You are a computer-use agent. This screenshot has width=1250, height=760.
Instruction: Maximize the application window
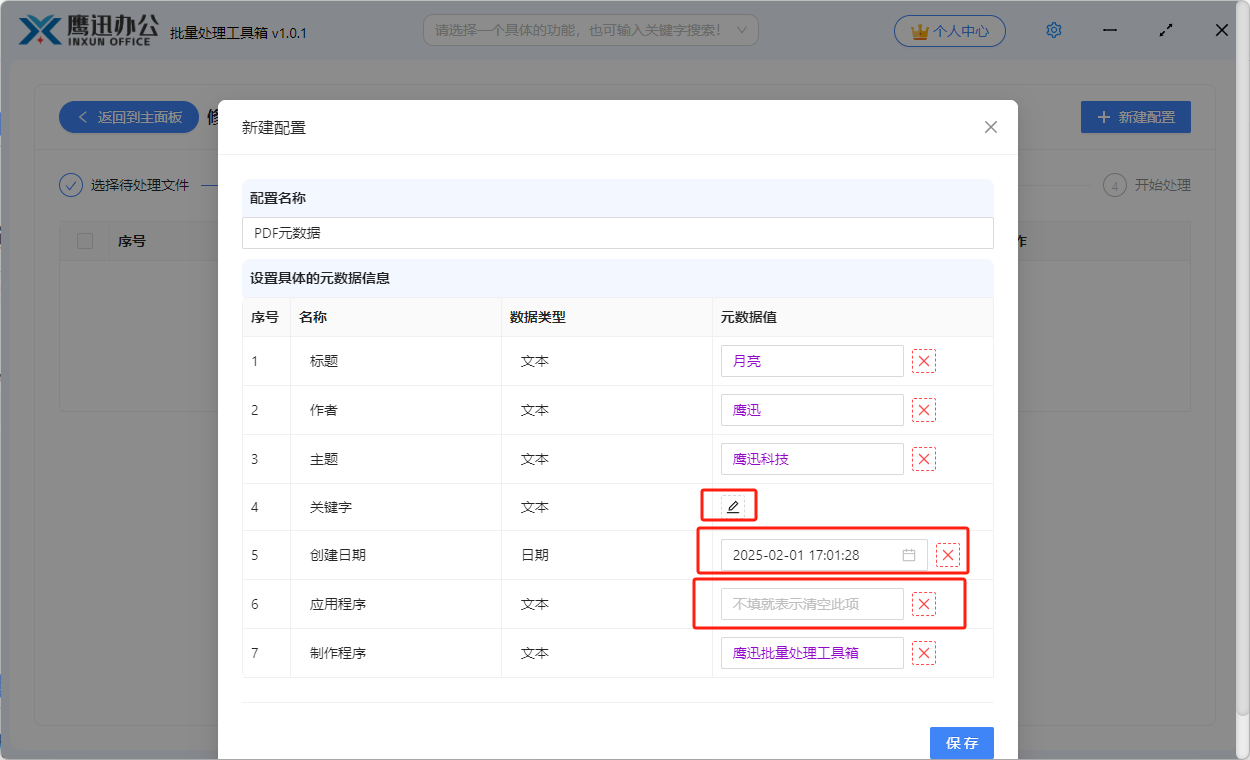(x=1165, y=30)
